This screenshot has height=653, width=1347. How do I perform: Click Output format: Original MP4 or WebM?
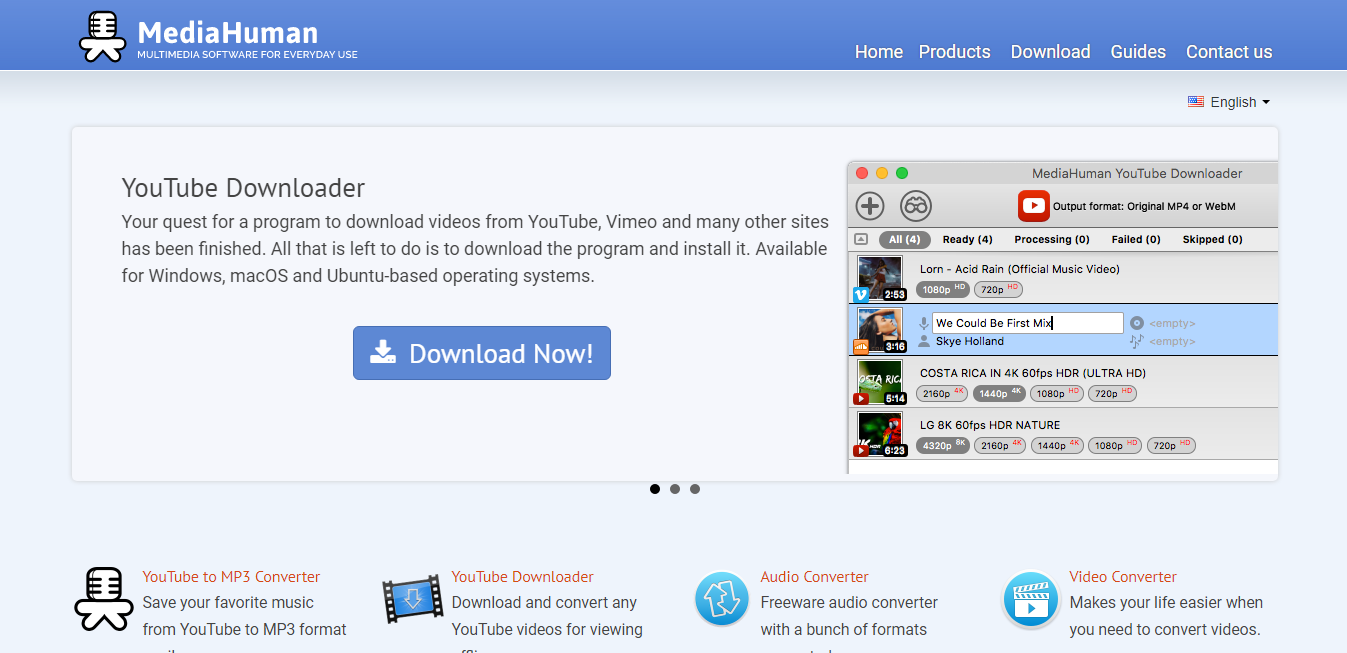coord(1144,207)
